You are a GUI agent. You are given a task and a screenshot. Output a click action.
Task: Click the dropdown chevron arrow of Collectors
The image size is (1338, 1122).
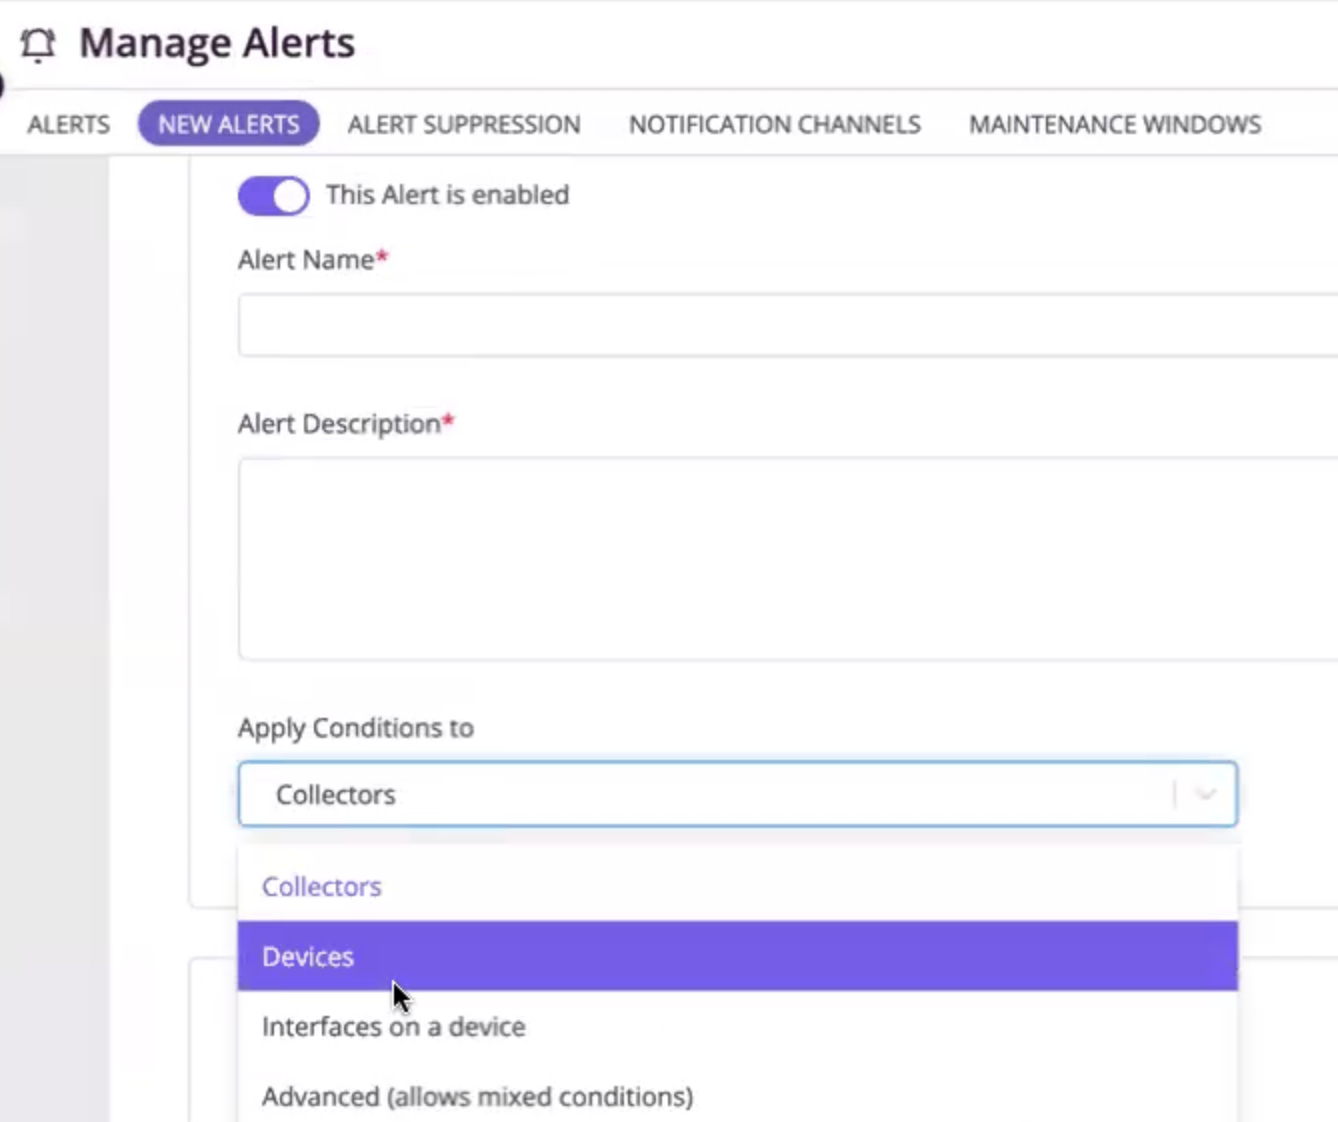click(1206, 794)
